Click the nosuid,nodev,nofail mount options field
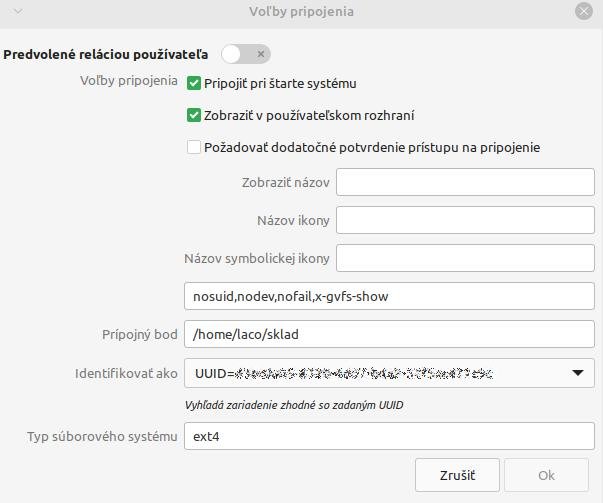The height and width of the screenshot is (503, 603). [390, 296]
